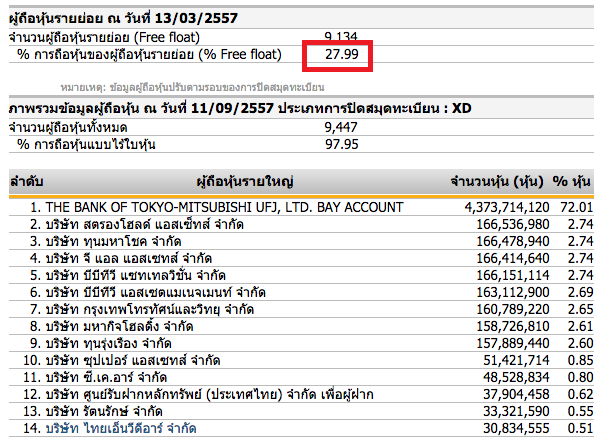
Task: Click share count 166,478,940
Action: coord(512,241)
